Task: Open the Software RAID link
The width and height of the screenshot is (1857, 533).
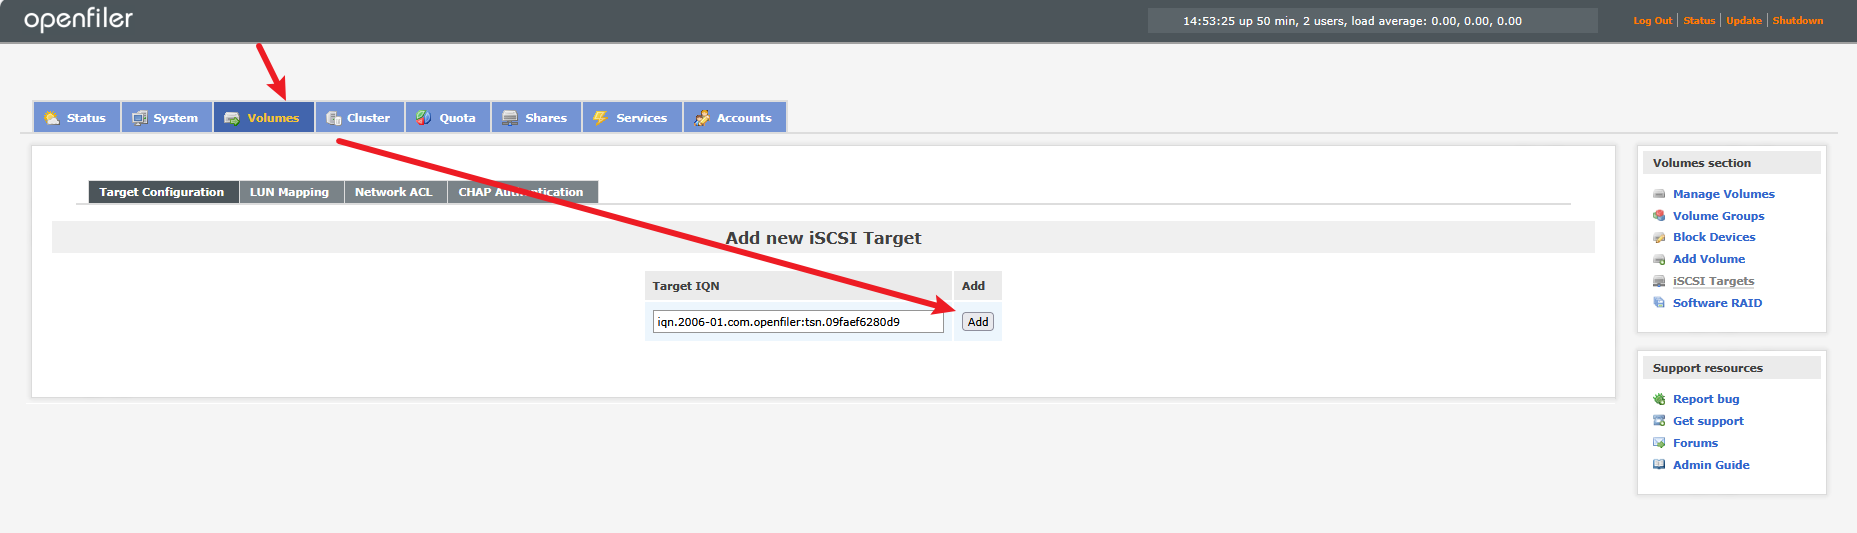Action: pyautogui.click(x=1717, y=303)
